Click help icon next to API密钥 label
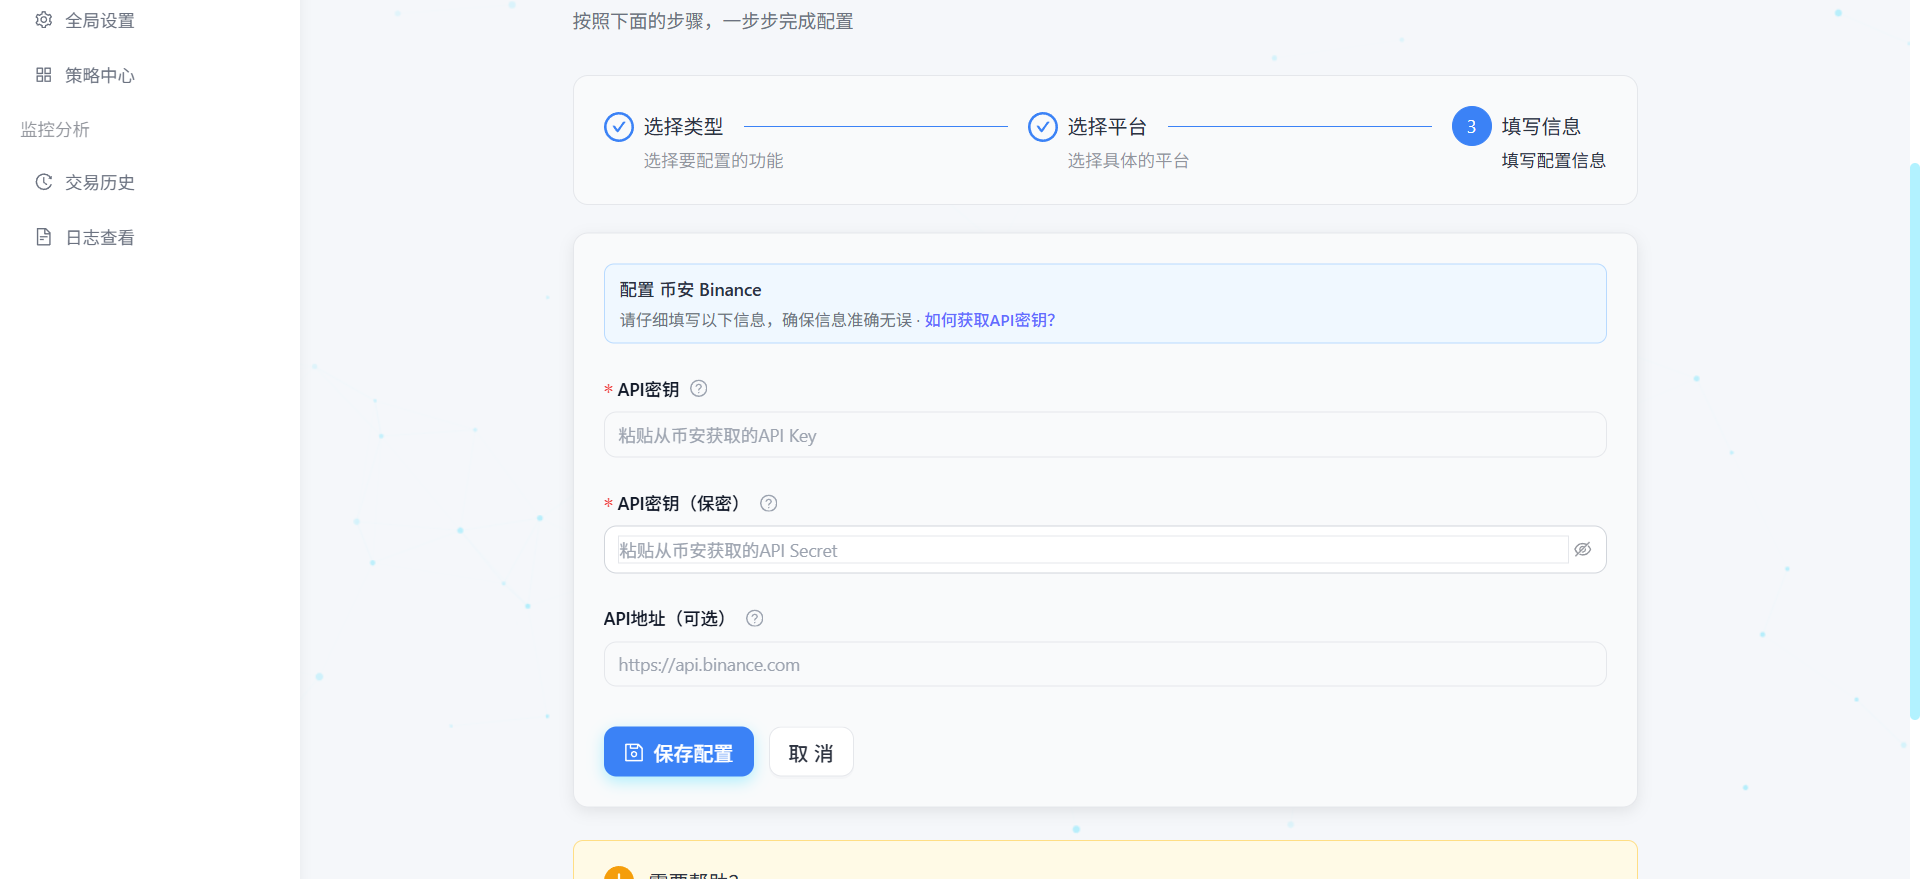 pyautogui.click(x=699, y=389)
